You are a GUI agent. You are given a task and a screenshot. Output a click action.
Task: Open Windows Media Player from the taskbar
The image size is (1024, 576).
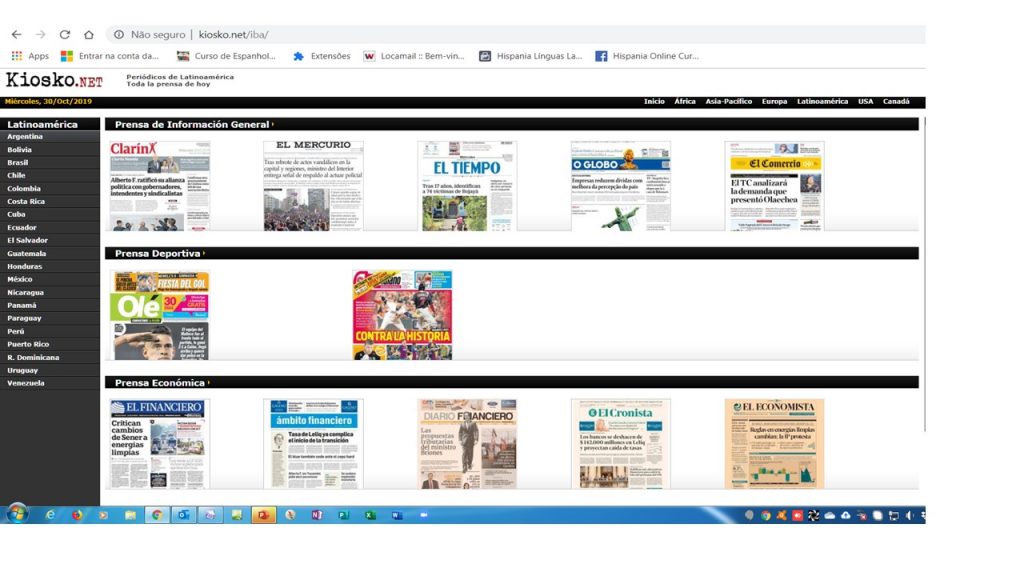point(103,515)
